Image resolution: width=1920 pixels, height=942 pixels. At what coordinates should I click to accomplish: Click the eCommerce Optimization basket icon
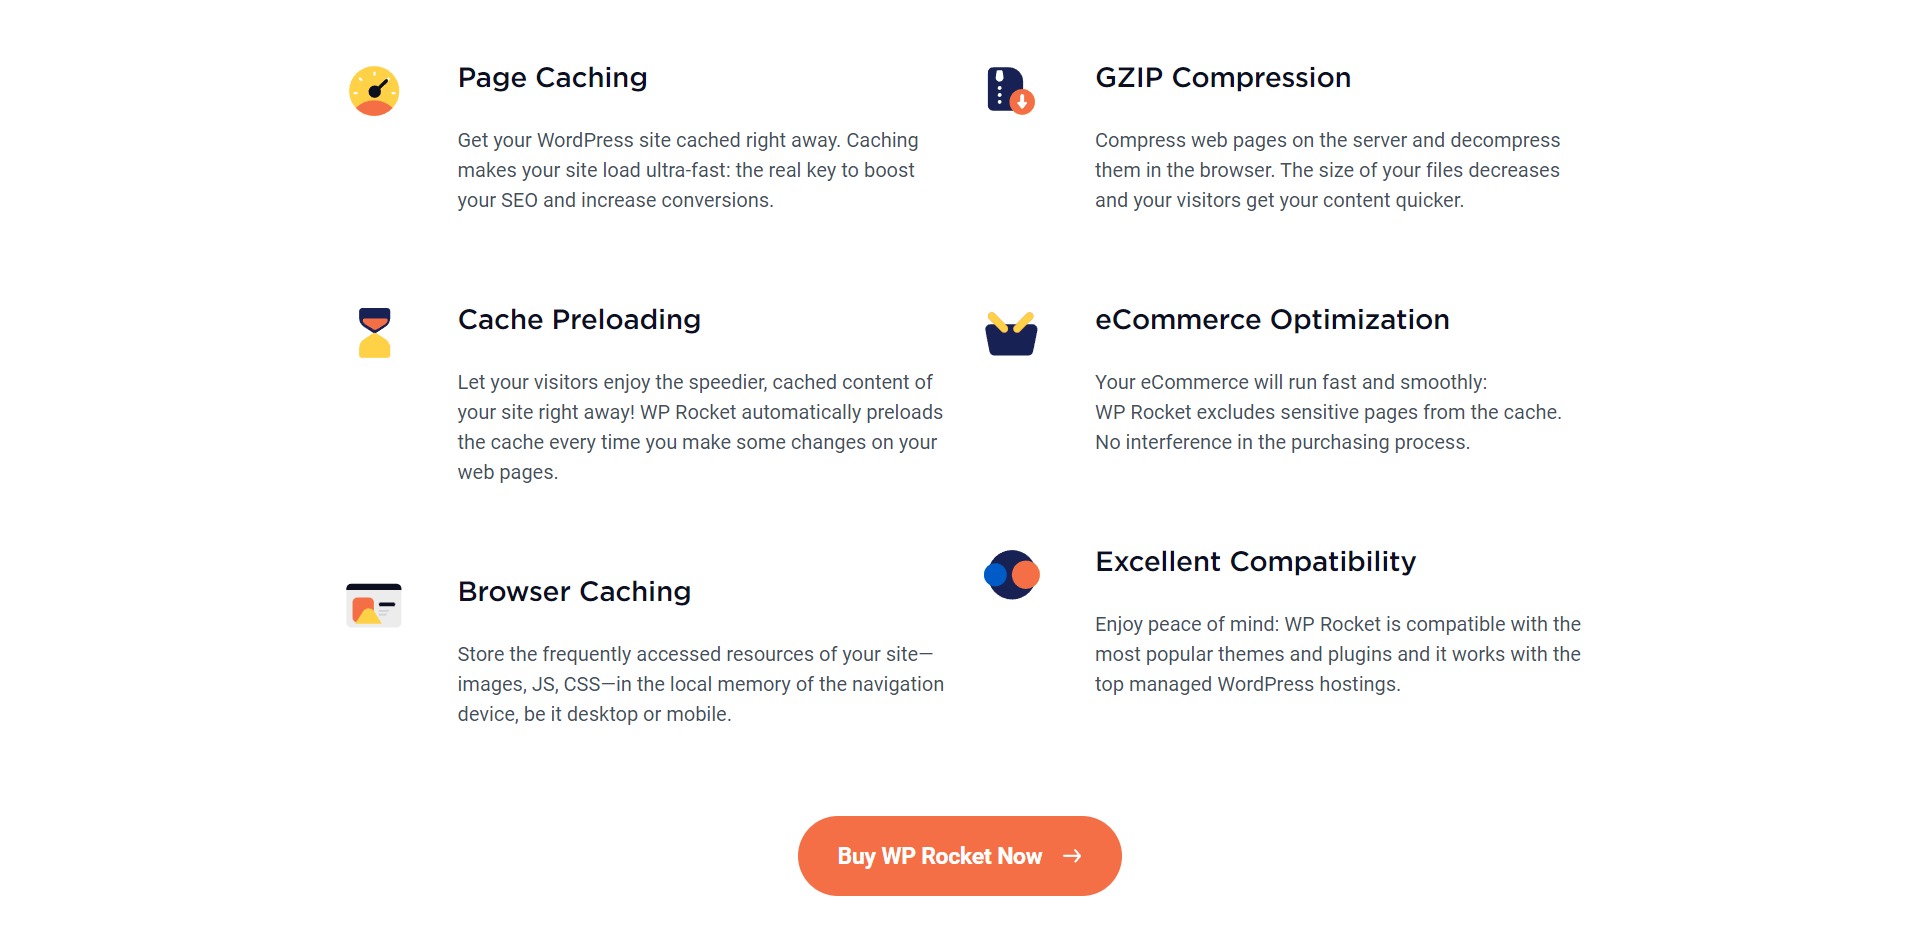(1011, 333)
